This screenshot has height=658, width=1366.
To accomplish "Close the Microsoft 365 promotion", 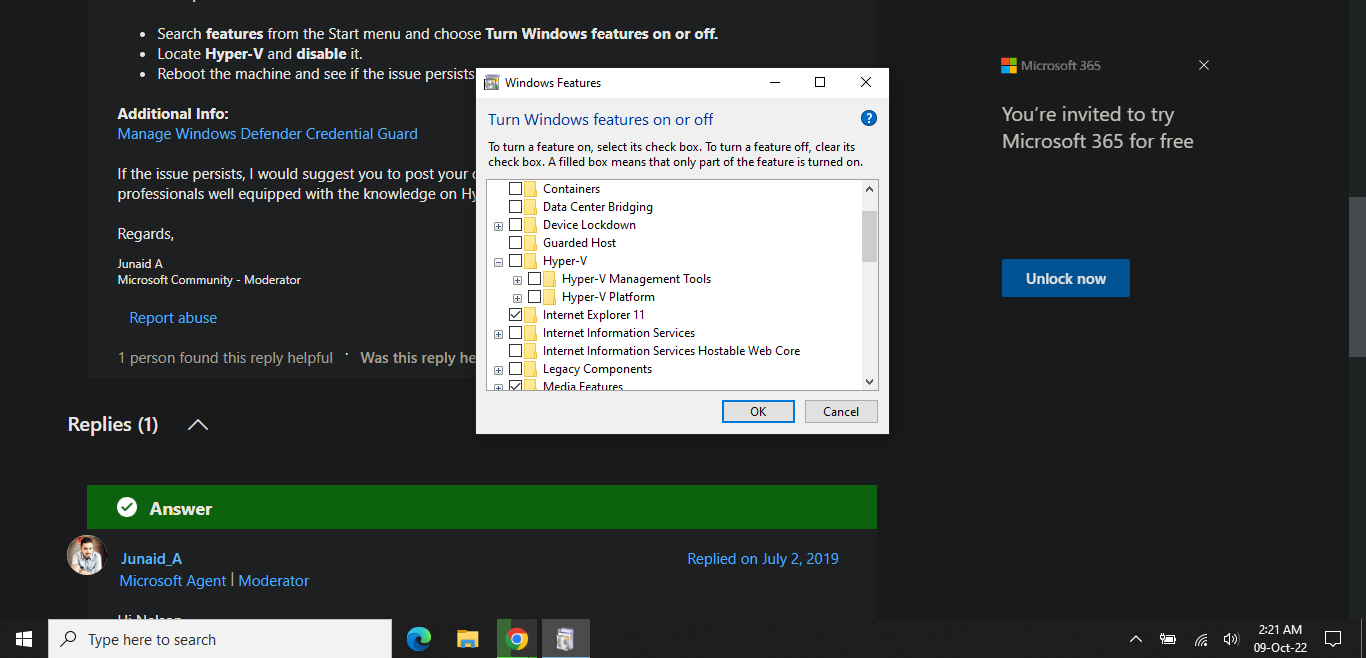I will point(1204,65).
